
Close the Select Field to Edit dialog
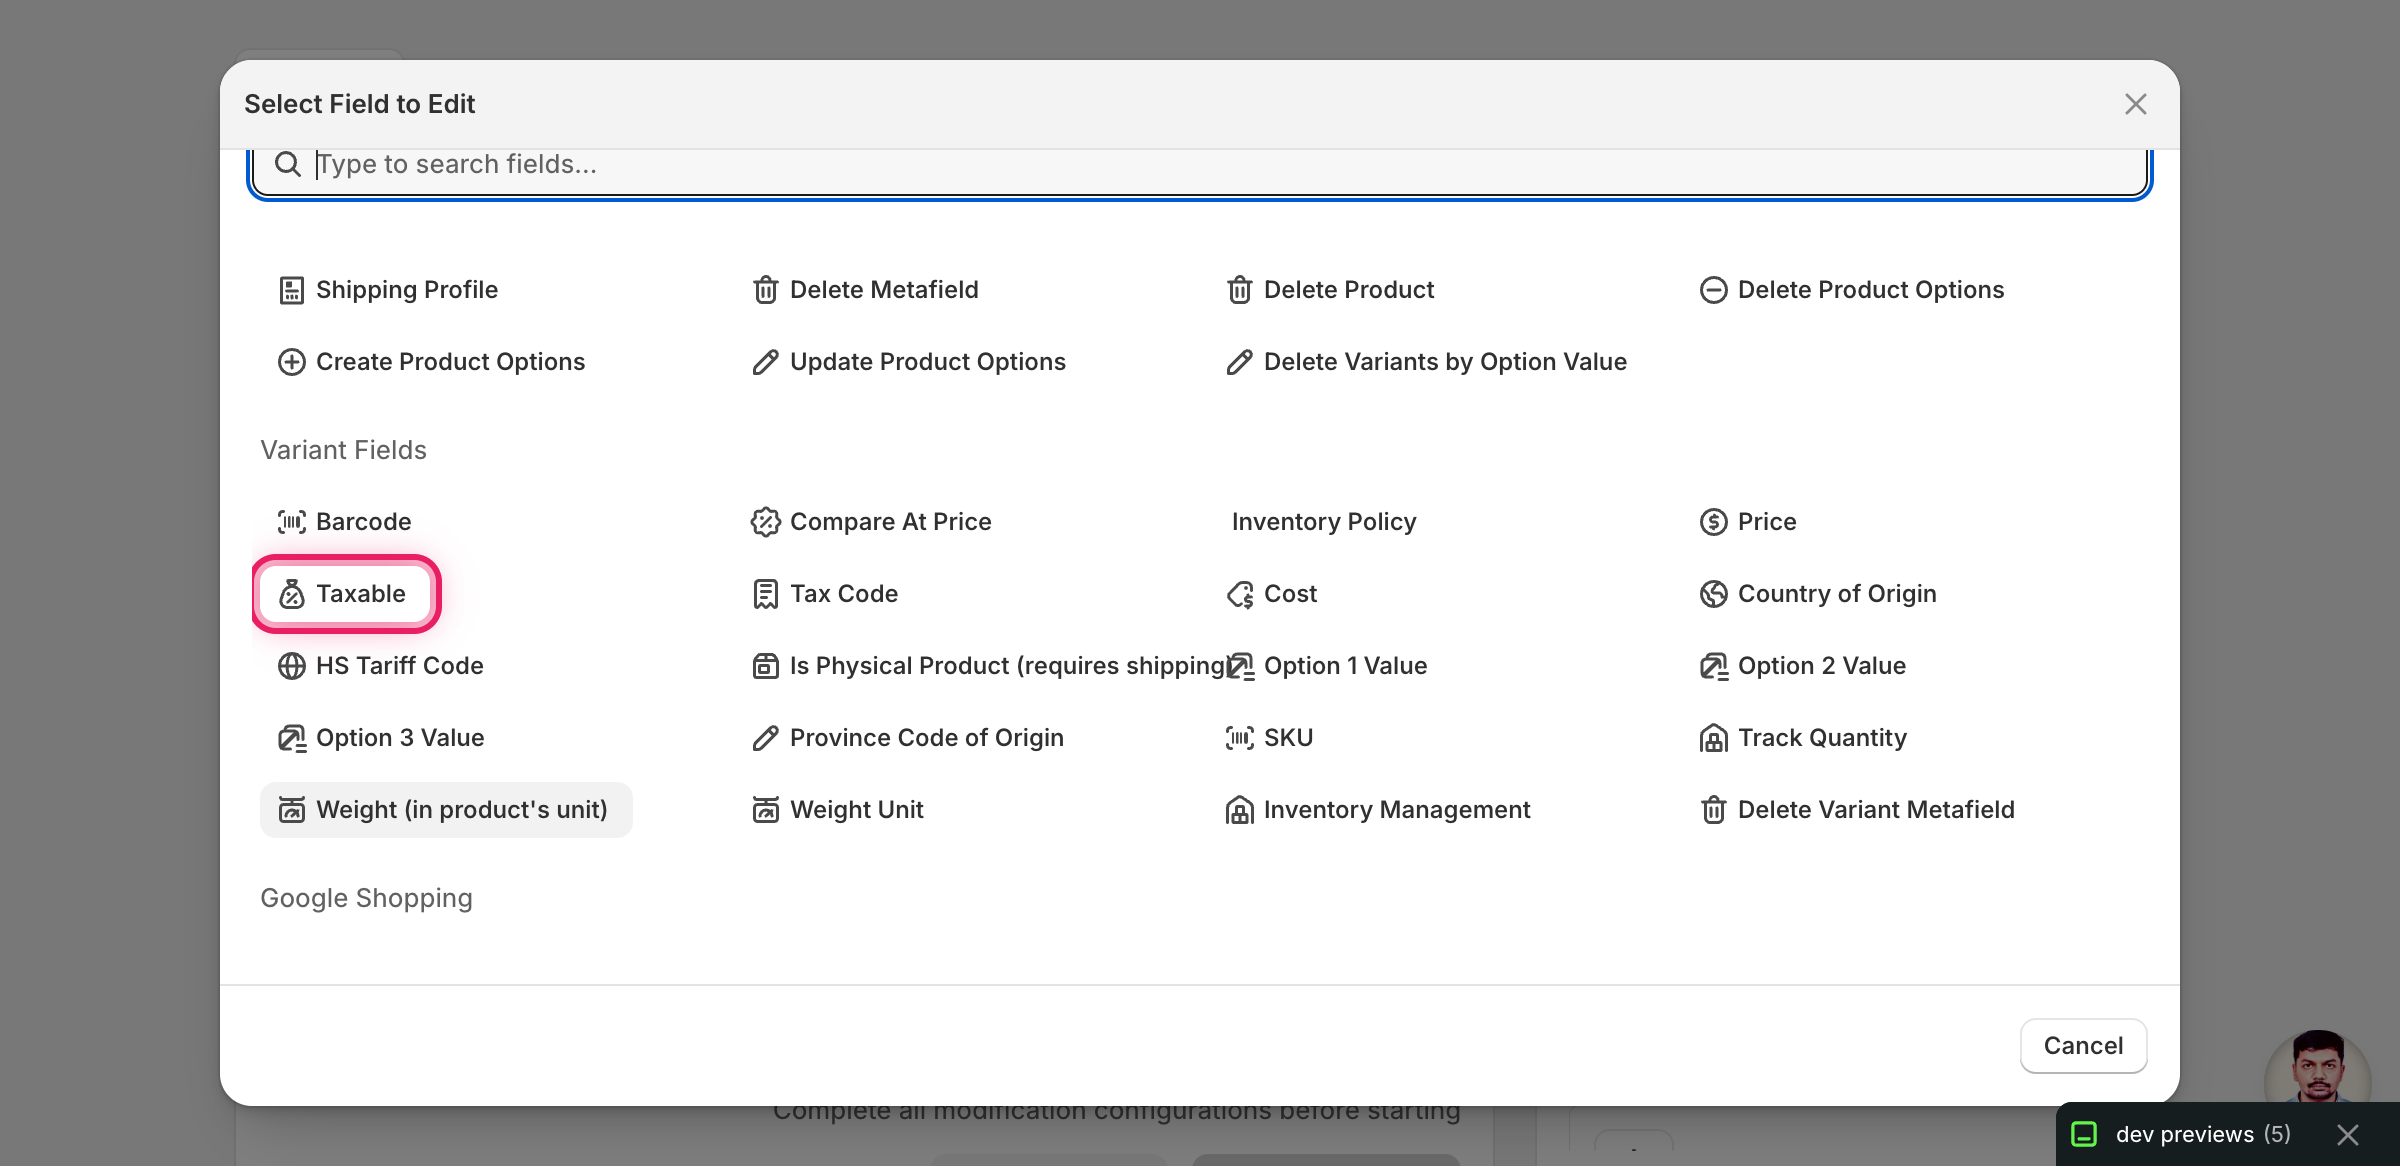2135,104
